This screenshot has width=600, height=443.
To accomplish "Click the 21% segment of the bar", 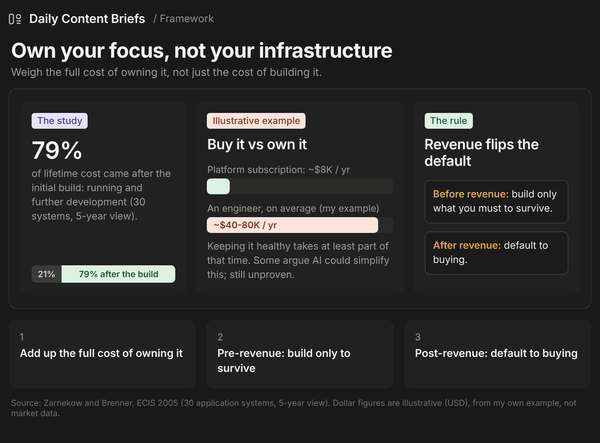I will [46, 274].
